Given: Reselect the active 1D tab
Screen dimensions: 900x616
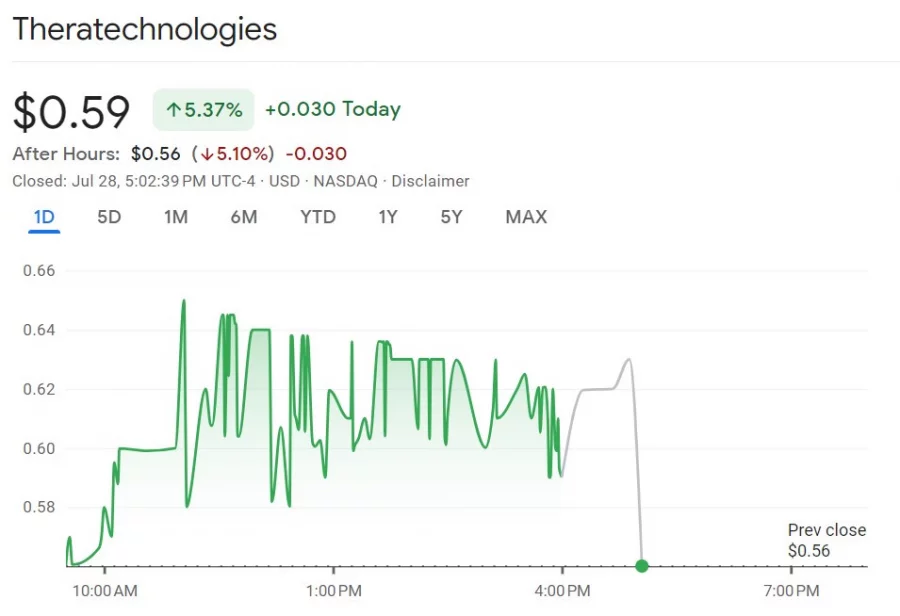Looking at the screenshot, I should click(x=42, y=216).
